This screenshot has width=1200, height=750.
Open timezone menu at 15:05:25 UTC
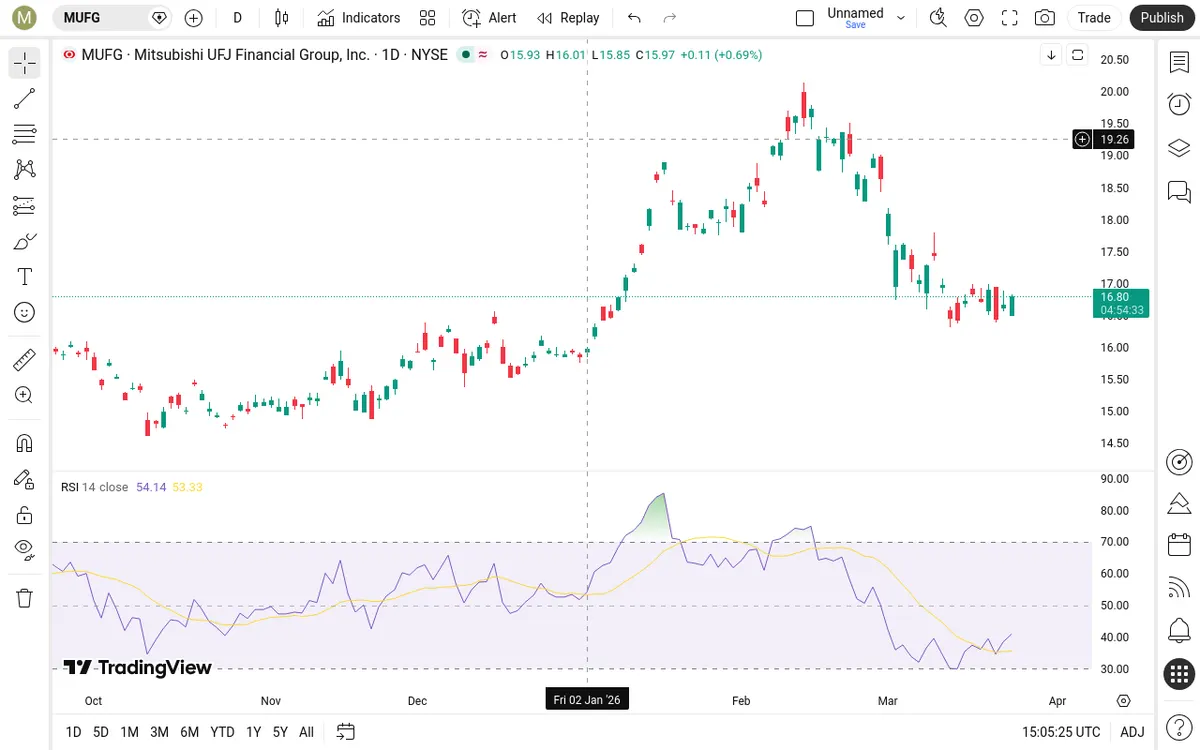coord(1061,732)
